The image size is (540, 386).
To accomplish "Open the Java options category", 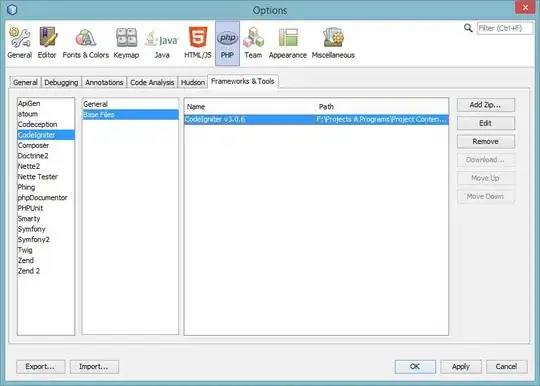I will (162, 43).
